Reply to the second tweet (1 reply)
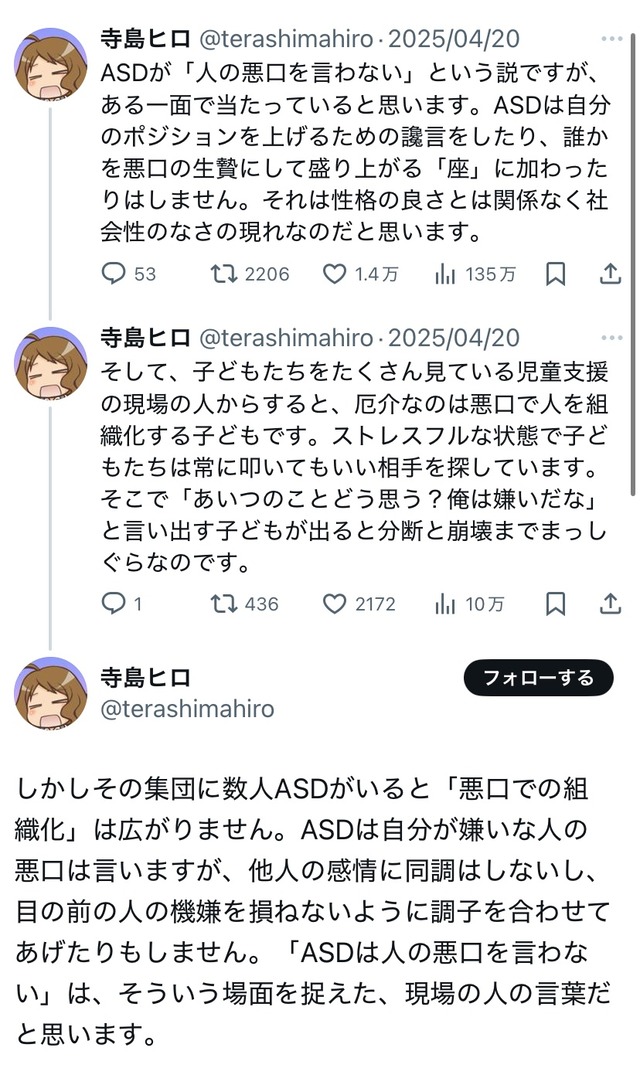Viewport: 640px width, 1068px height. click(115, 603)
